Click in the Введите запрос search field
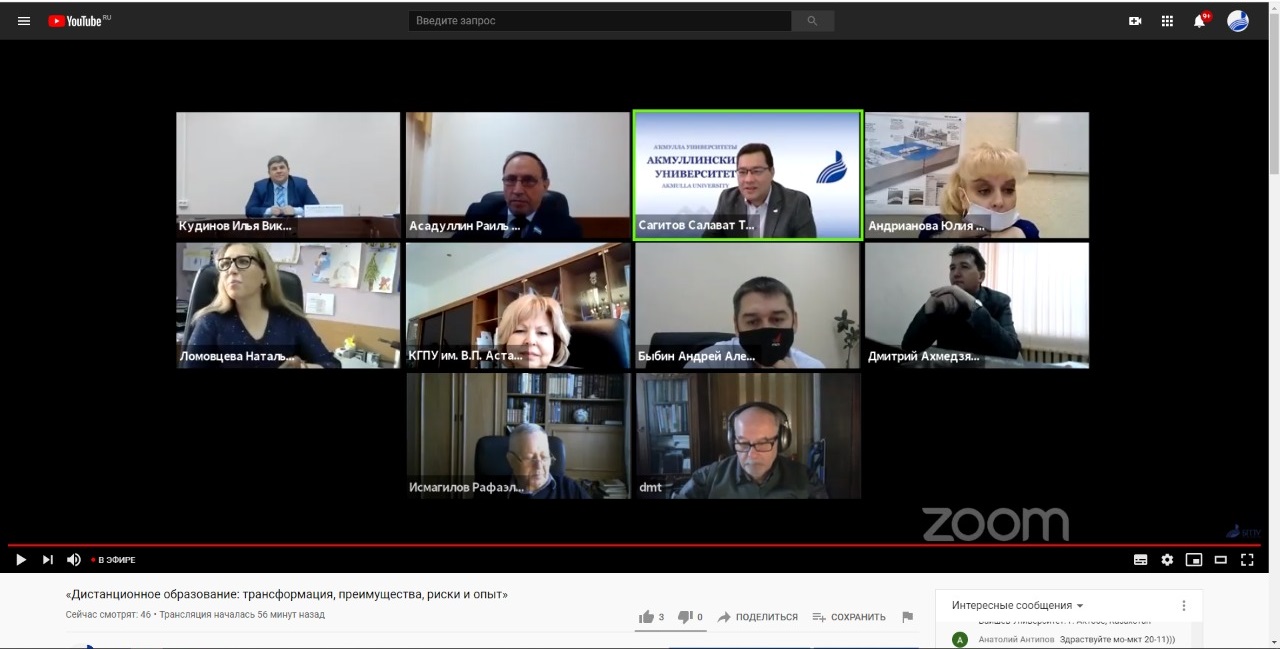This screenshot has width=1280, height=649. click(x=600, y=21)
